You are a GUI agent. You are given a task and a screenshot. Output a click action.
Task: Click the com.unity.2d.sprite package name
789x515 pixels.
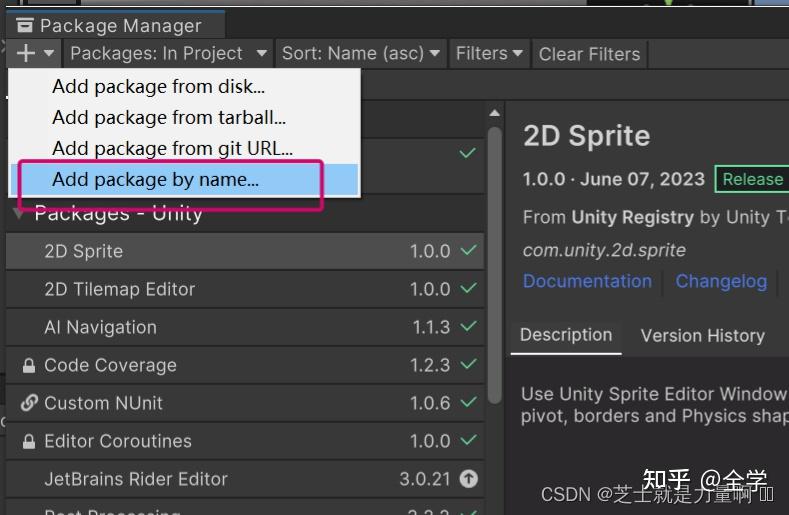[x=604, y=250]
